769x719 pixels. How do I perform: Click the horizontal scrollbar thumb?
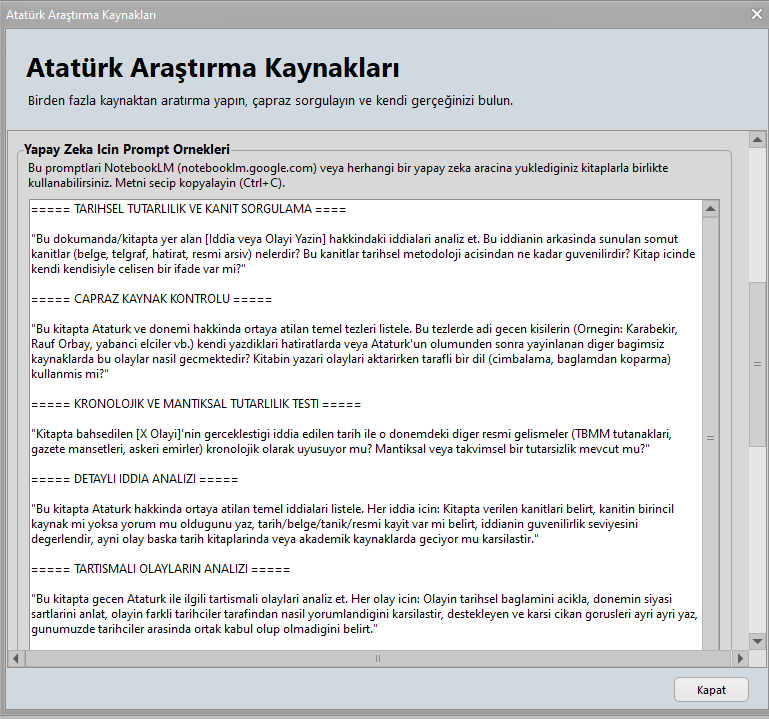[378, 658]
